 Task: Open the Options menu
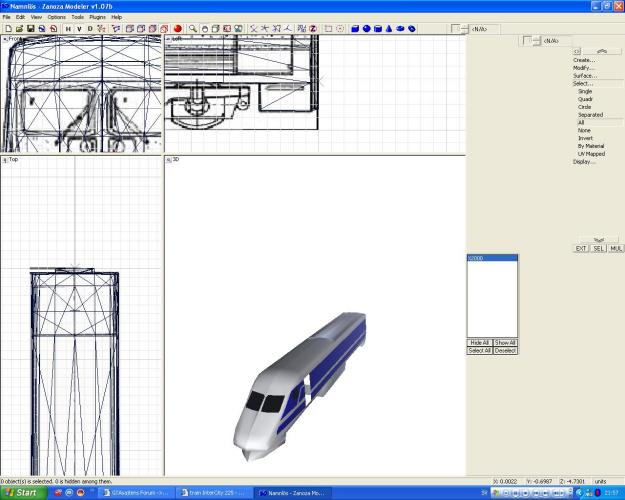tap(56, 17)
